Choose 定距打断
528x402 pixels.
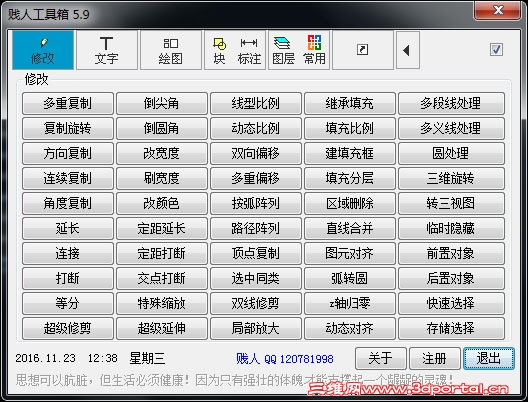coord(162,254)
